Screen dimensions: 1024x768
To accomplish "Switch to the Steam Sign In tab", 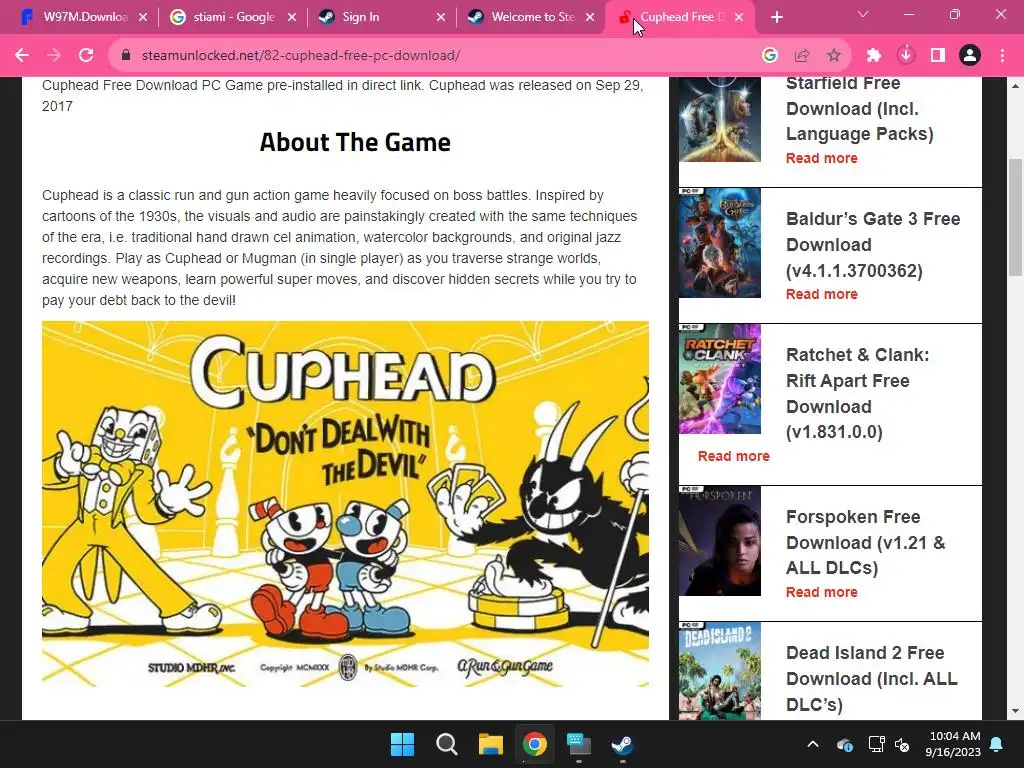I will [x=382, y=17].
